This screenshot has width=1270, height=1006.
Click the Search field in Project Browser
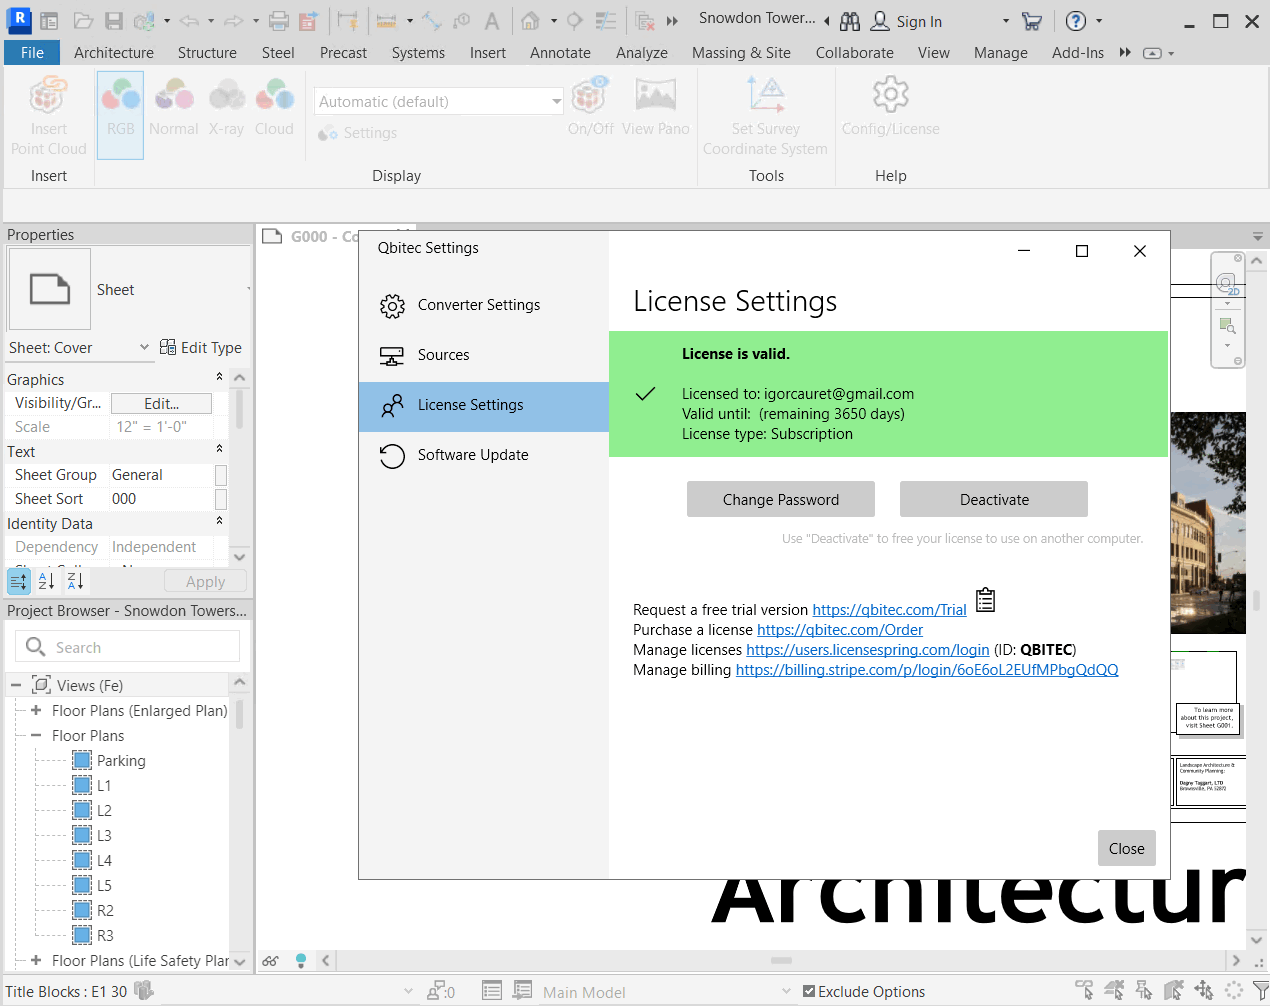pos(128,646)
